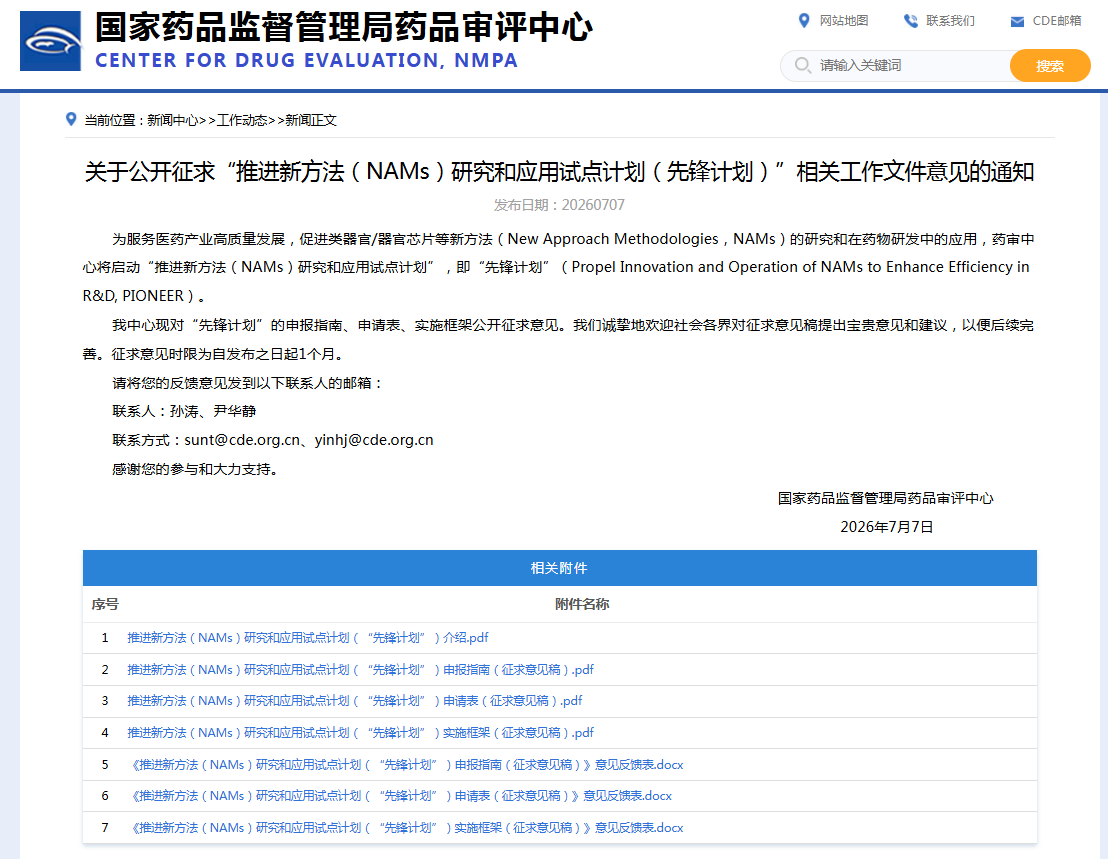The image size is (1108, 859).
Task: Click the breadcrumb location pin icon
Action: coord(71,119)
